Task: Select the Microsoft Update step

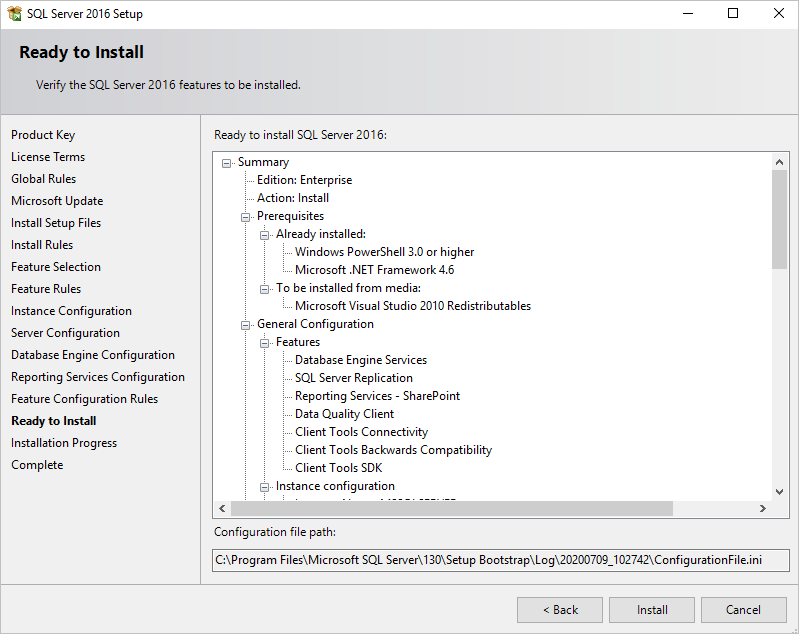Action: 57,201
